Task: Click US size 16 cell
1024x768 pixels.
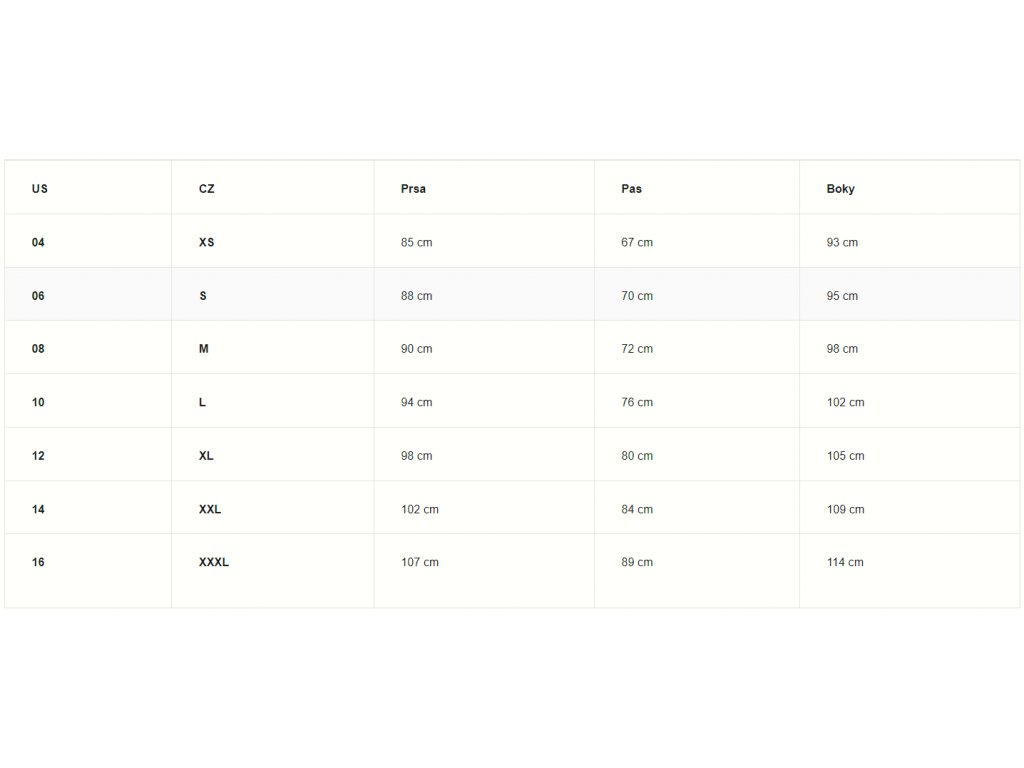Action: click(x=38, y=562)
